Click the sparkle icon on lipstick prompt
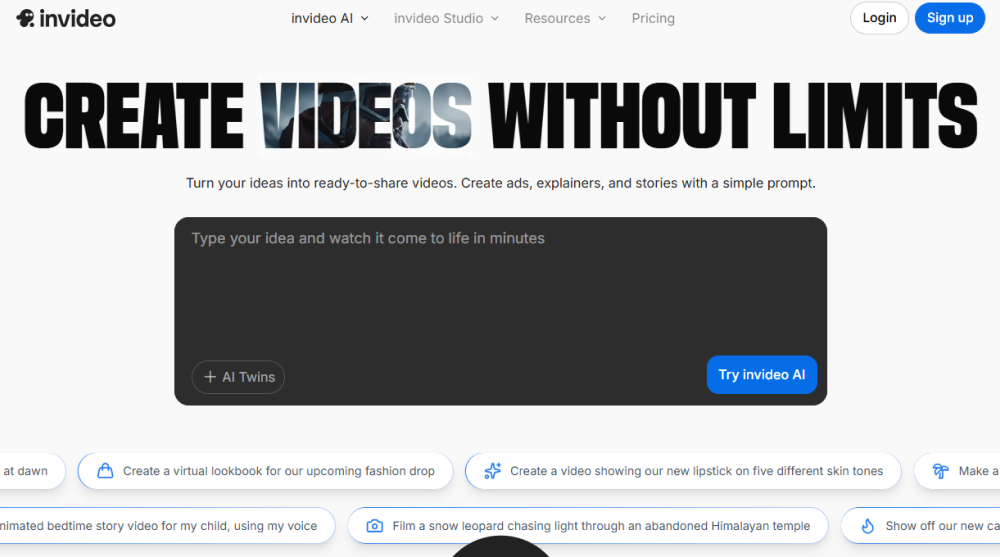This screenshot has height=557, width=1000. 492,471
